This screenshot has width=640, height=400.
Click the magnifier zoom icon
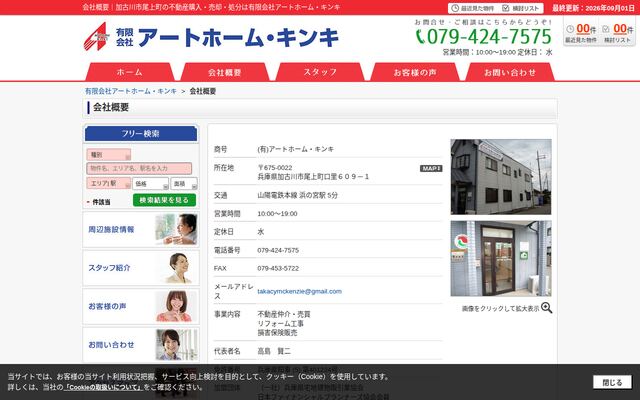547,308
